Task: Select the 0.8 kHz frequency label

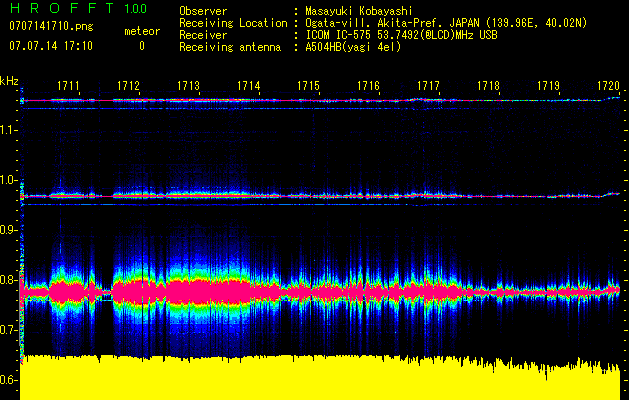Action: coord(10,280)
